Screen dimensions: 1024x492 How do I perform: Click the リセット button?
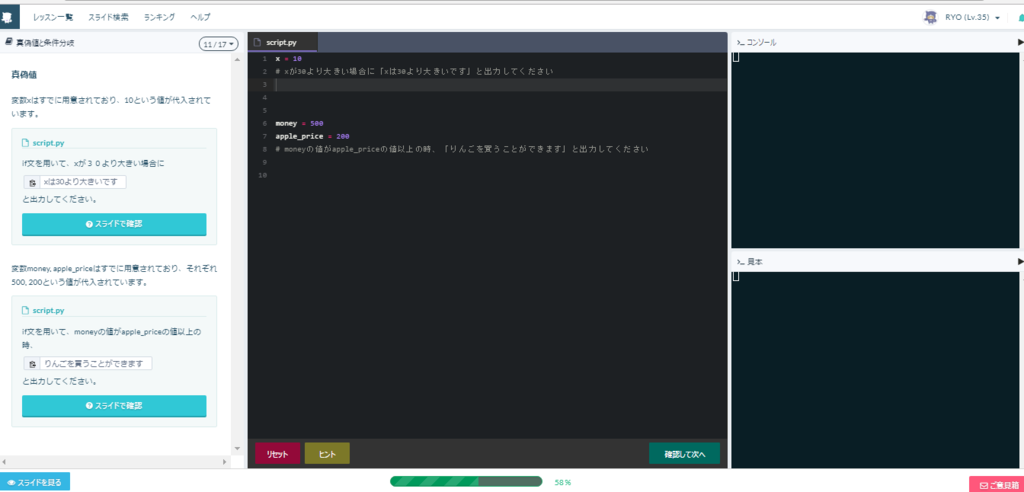[278, 453]
